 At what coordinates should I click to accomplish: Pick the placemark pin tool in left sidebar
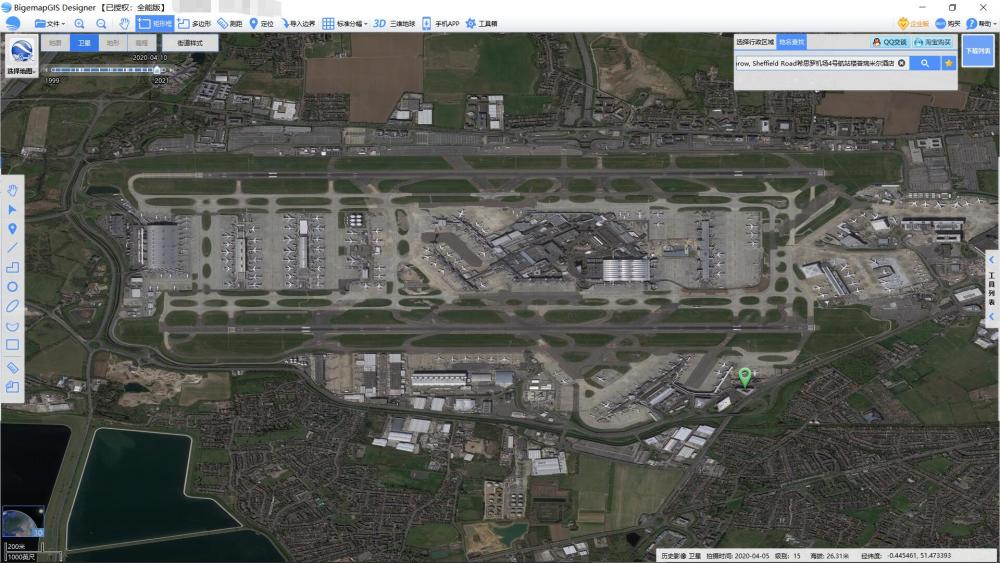click(x=13, y=228)
